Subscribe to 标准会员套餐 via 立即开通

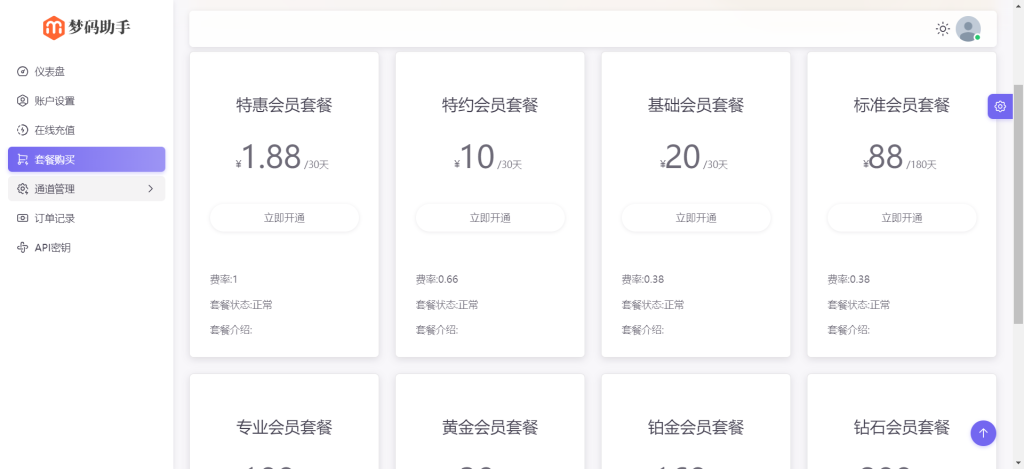point(902,218)
